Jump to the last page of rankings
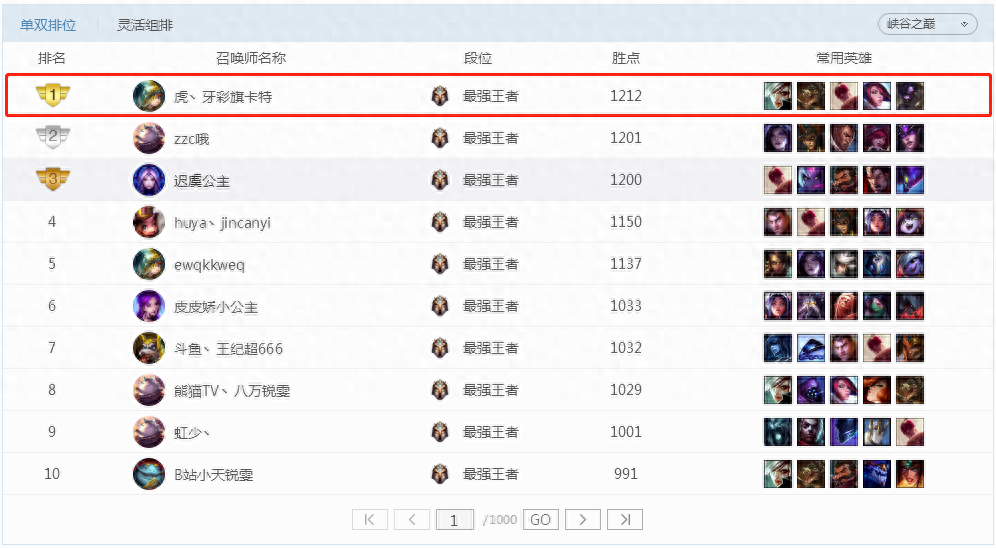Screen dimensions: 996x548 click(x=625, y=519)
